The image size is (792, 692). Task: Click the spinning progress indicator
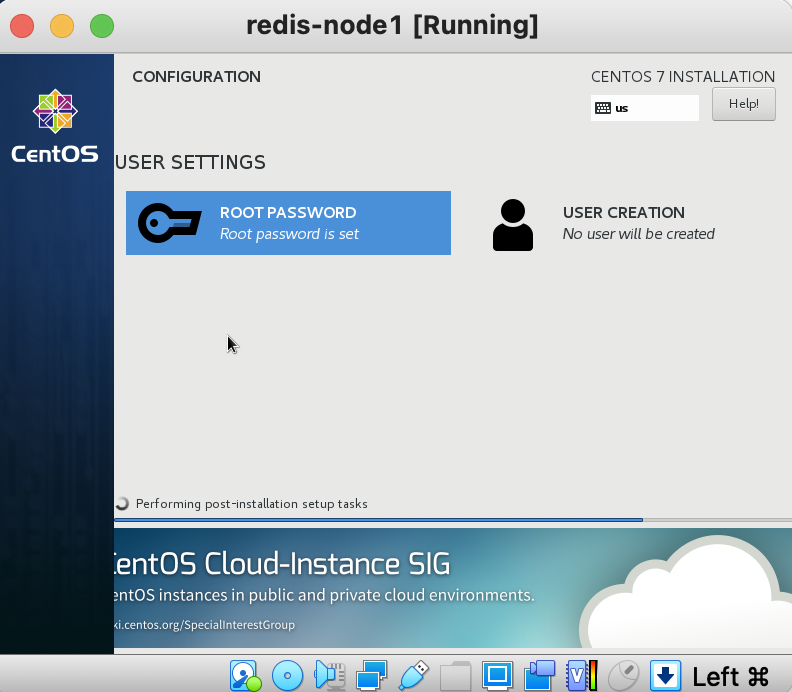[122, 504]
